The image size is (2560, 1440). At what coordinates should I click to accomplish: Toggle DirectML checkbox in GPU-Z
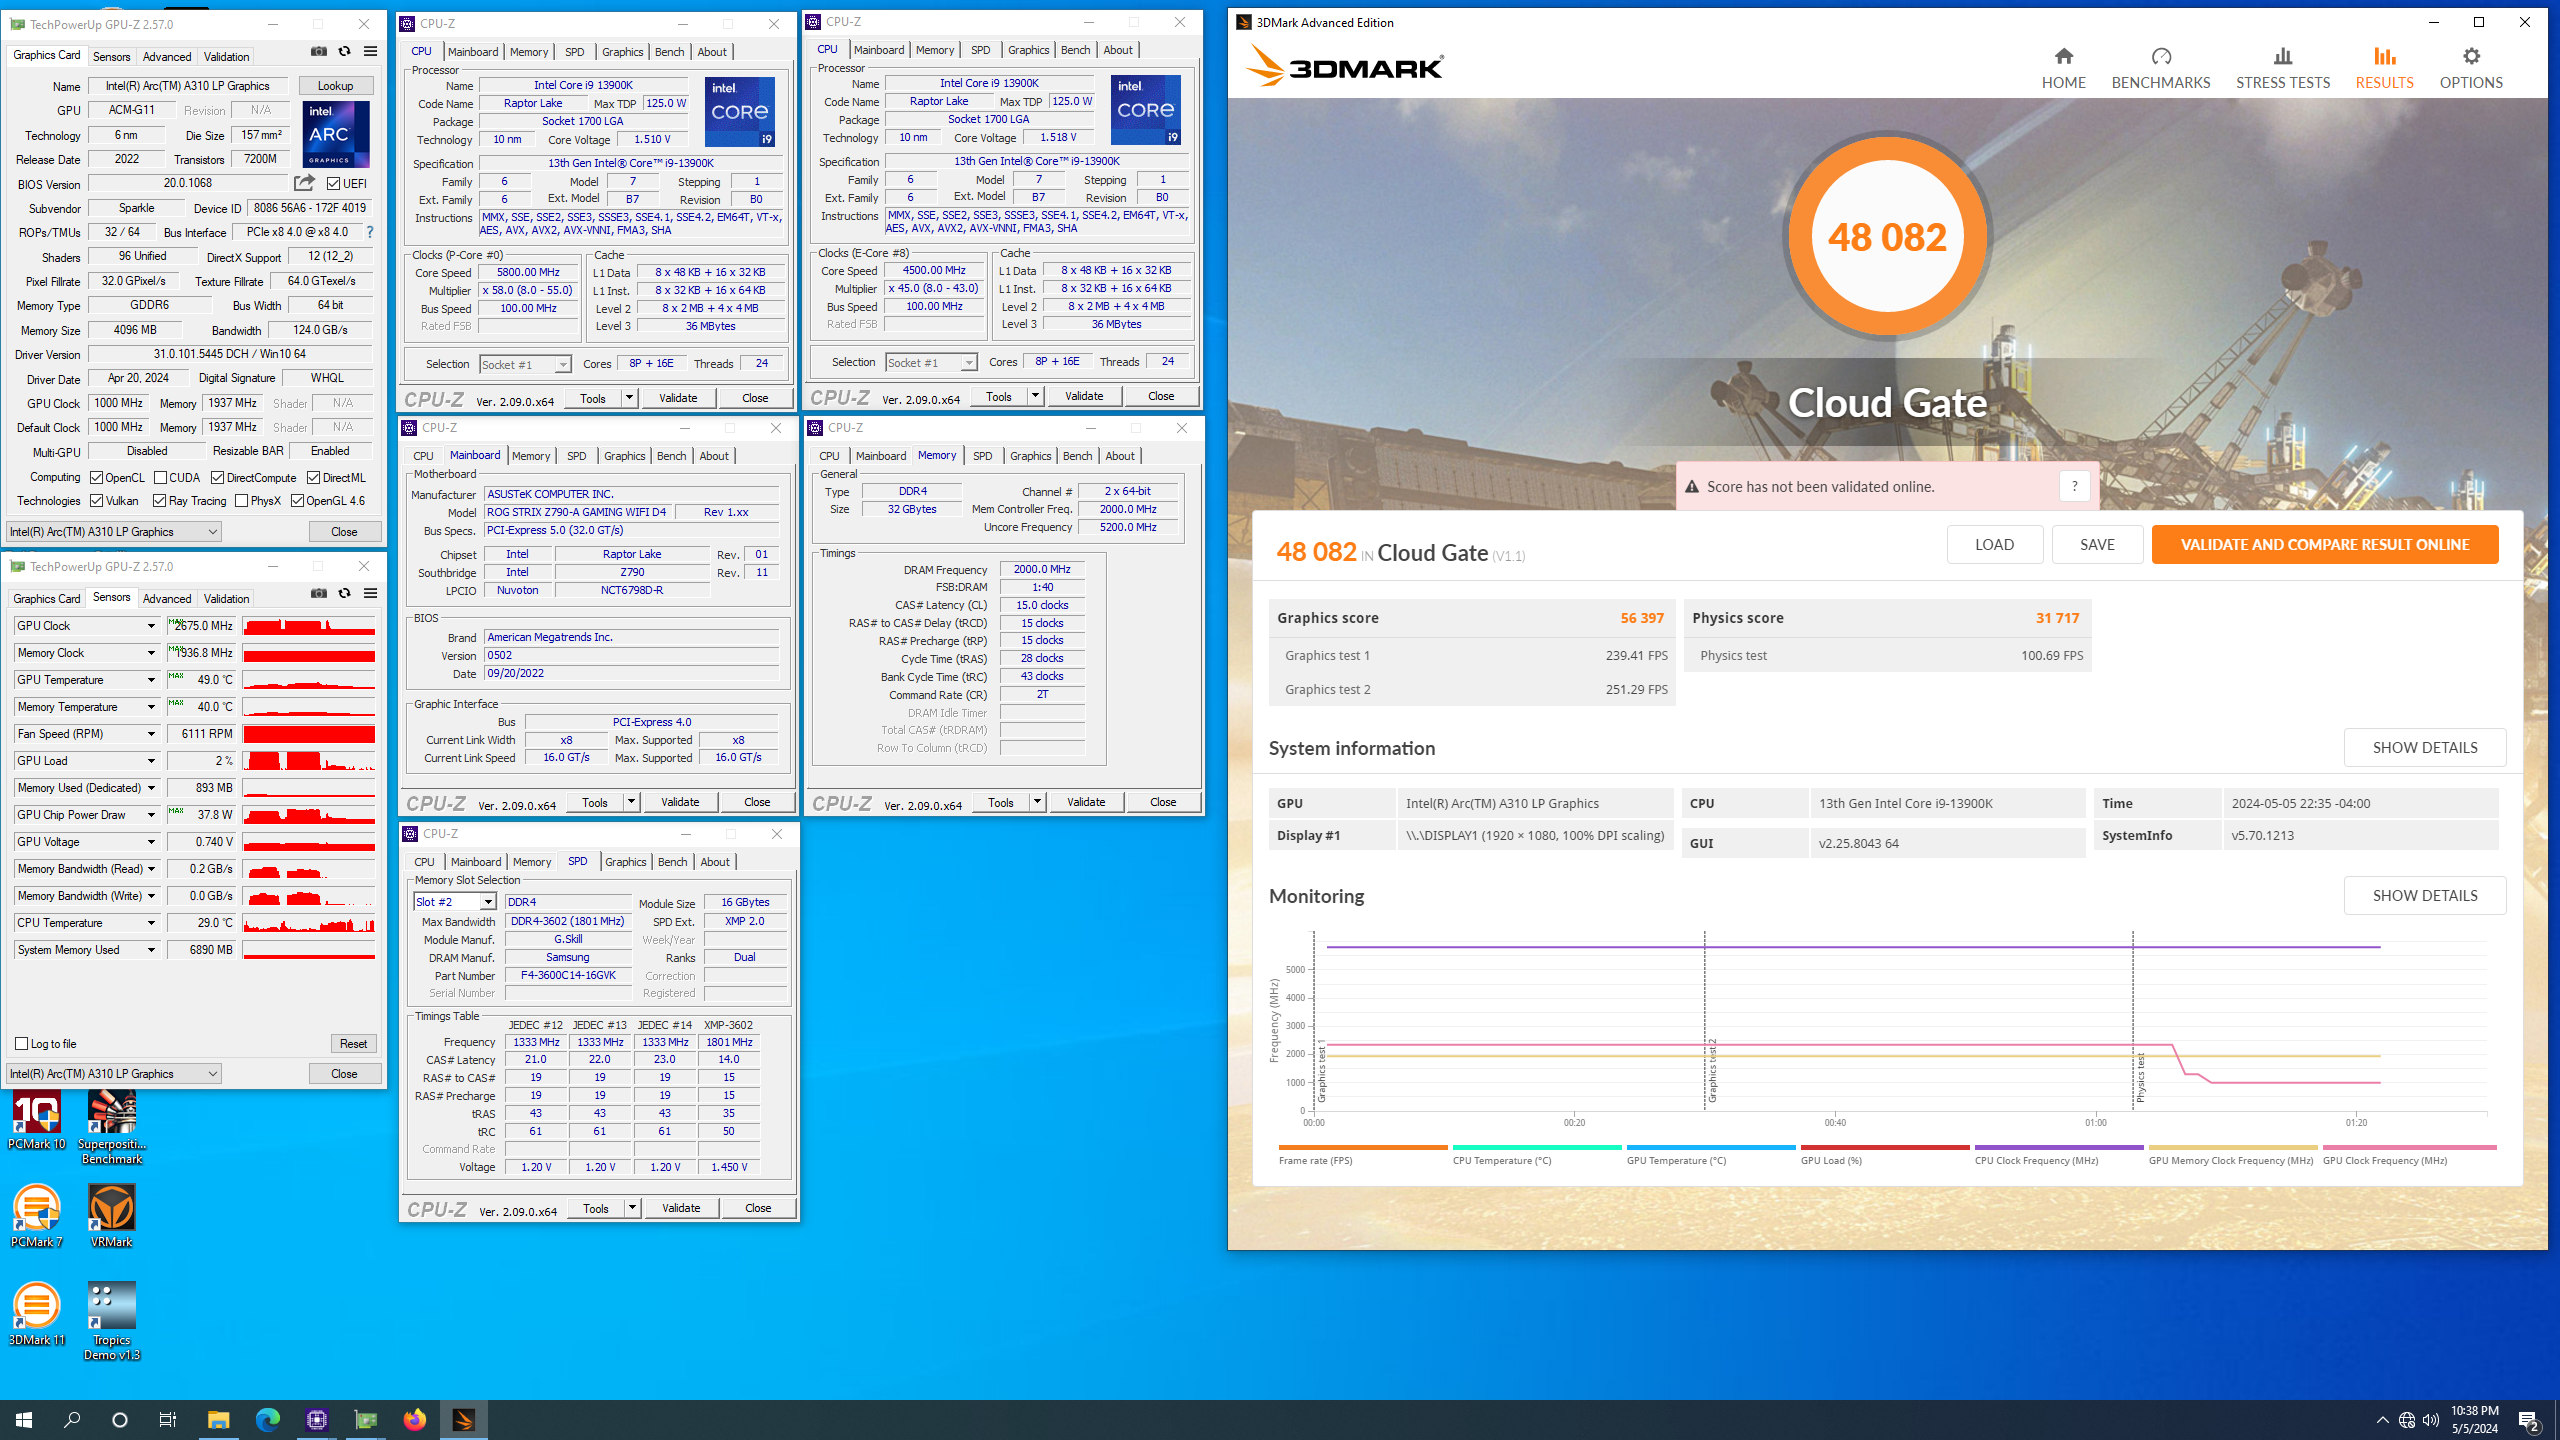(x=313, y=478)
